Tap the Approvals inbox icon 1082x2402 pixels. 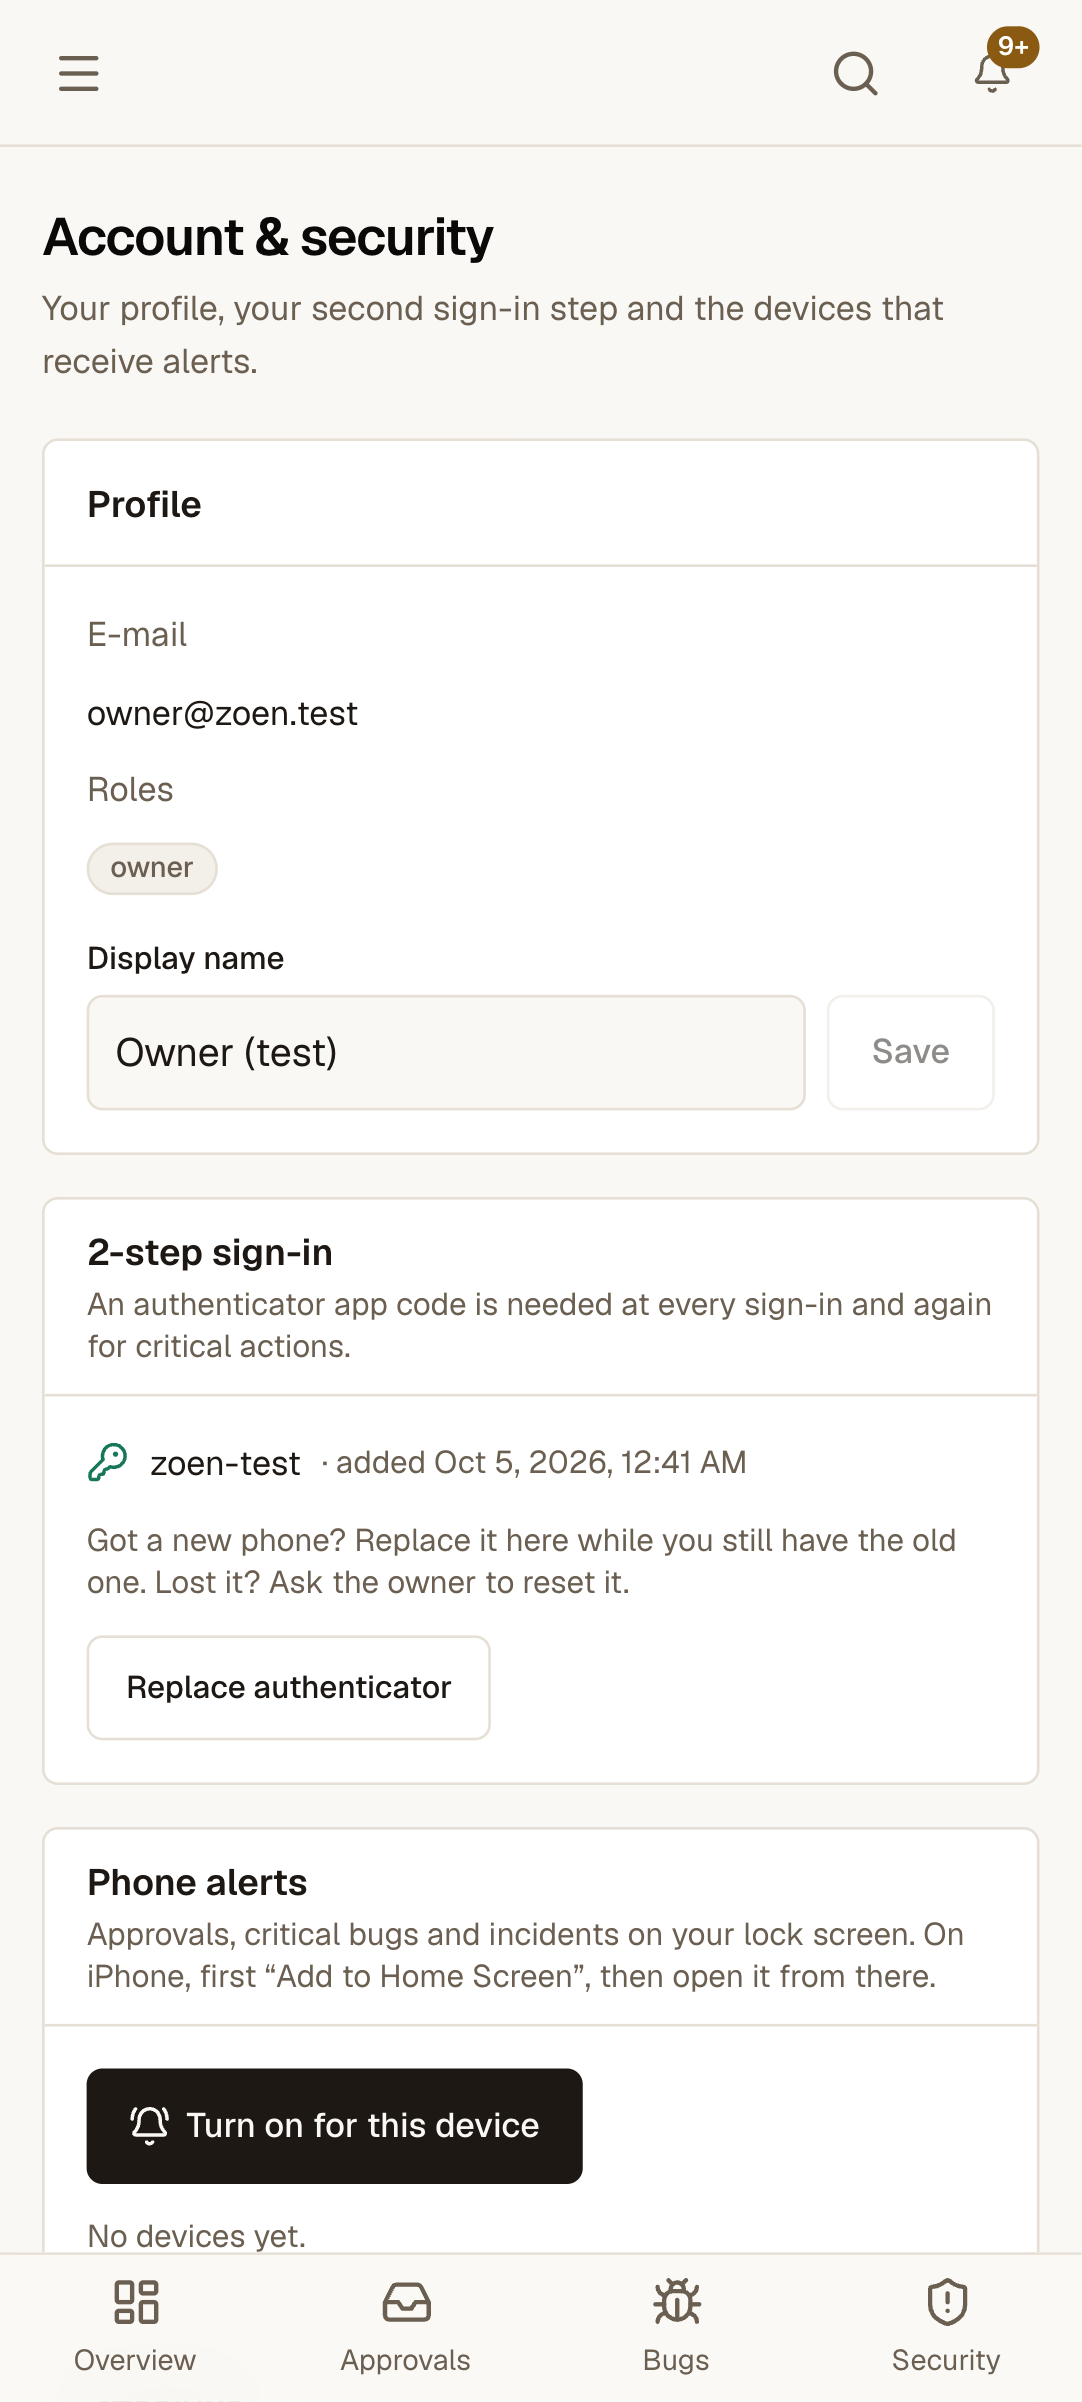[406, 2301]
